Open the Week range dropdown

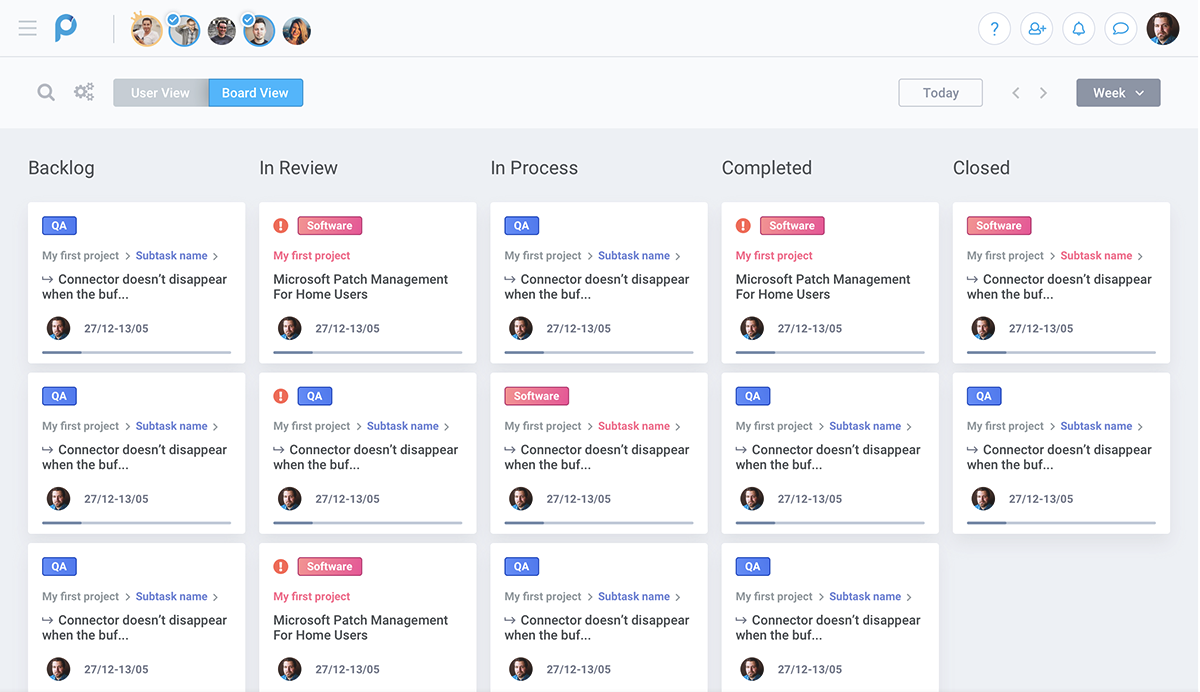pos(1118,93)
